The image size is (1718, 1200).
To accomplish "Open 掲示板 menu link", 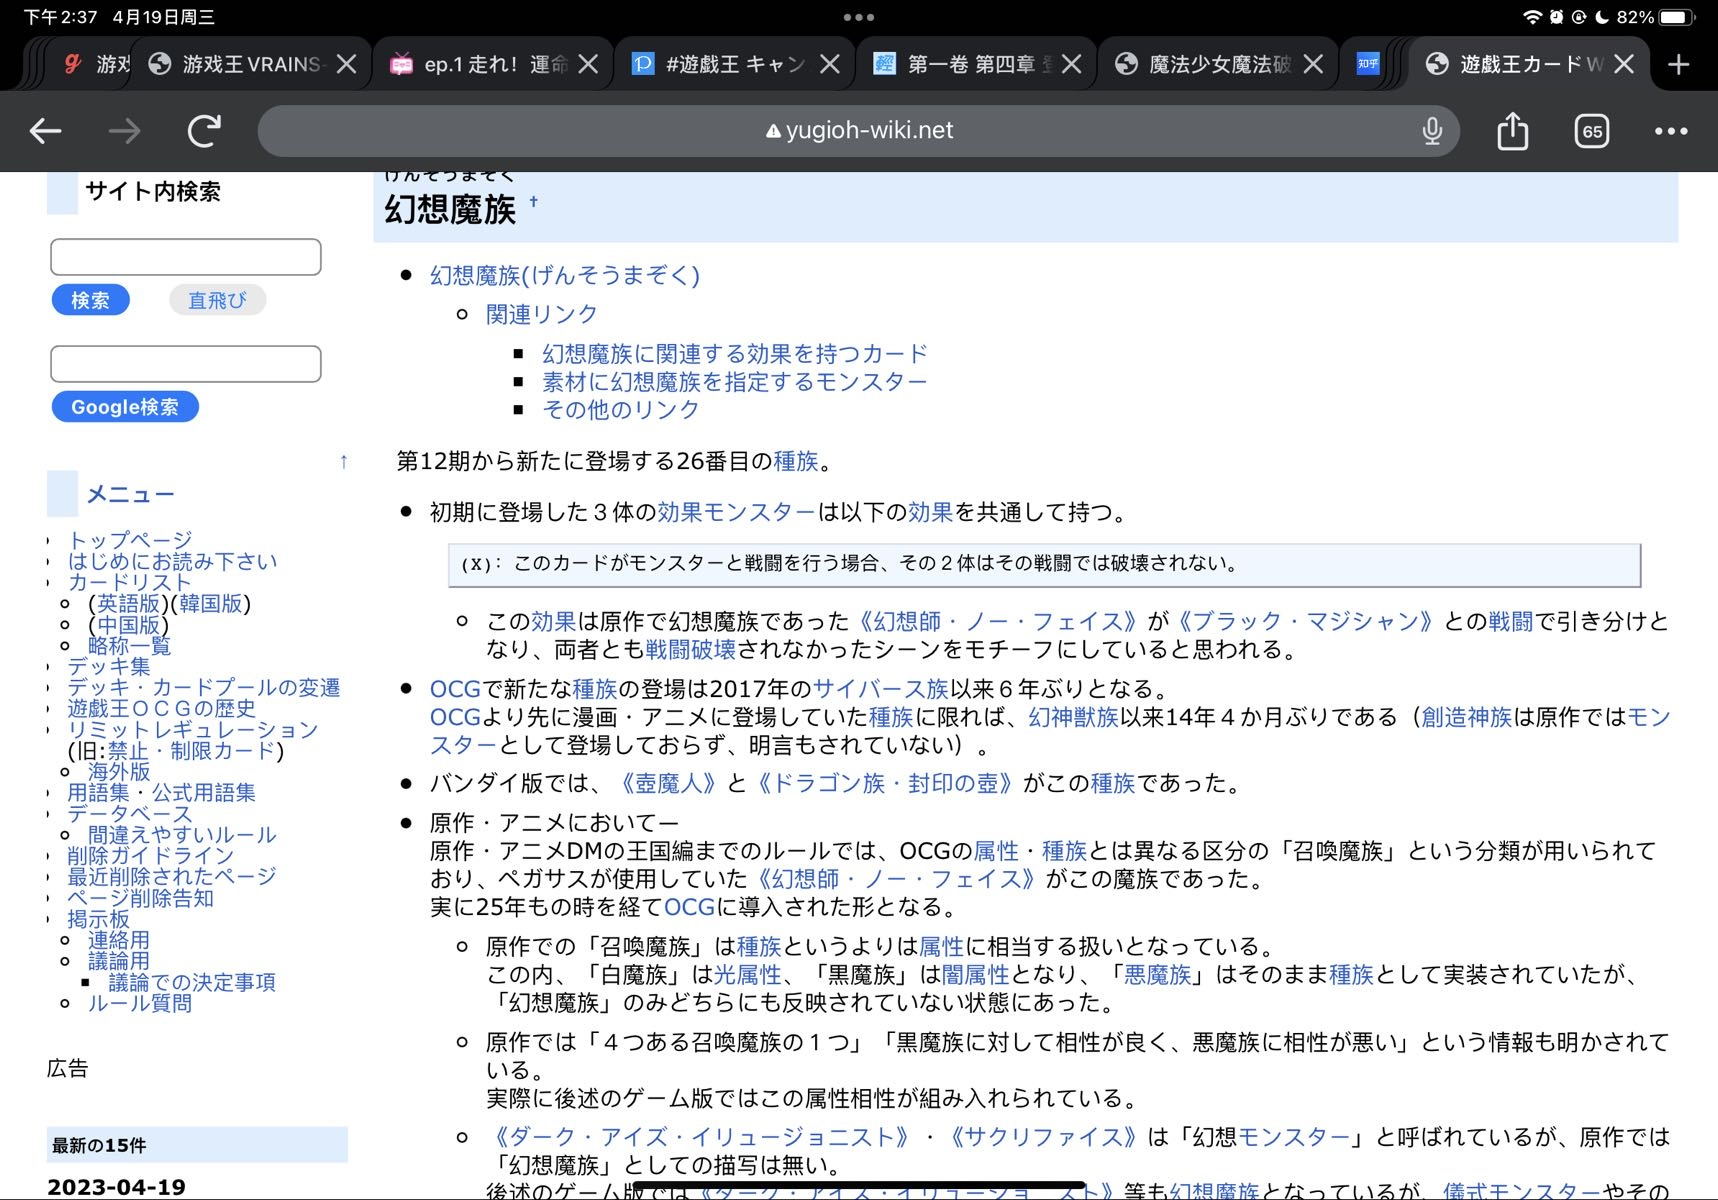I will (x=98, y=919).
